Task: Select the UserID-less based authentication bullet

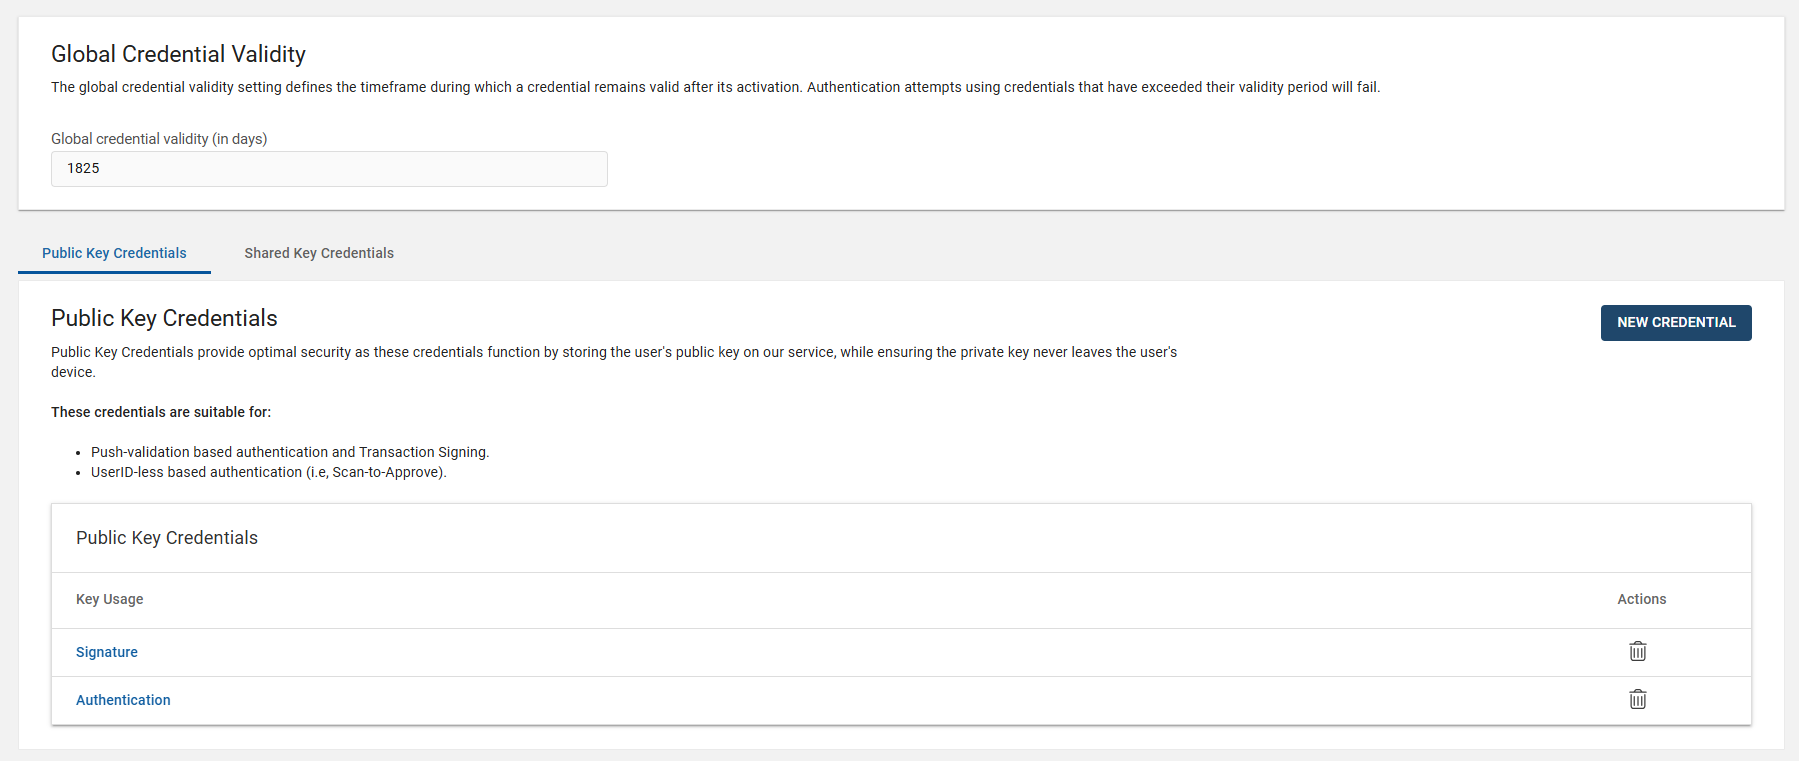Action: [269, 472]
